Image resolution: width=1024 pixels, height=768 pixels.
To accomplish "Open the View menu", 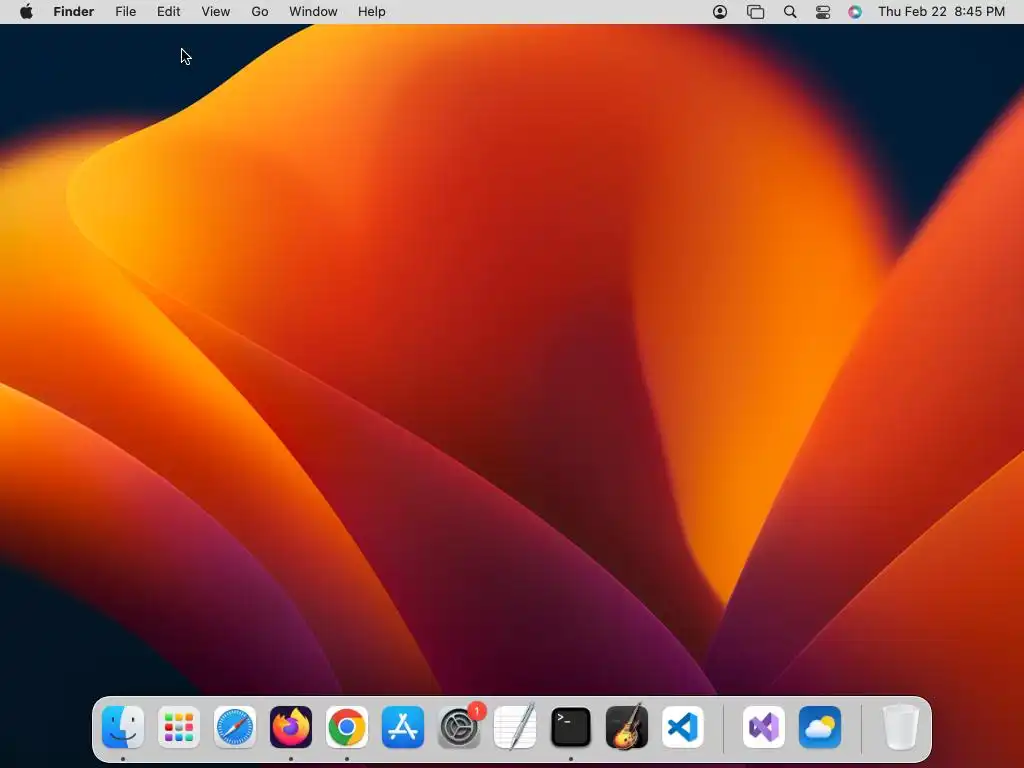I will [216, 12].
